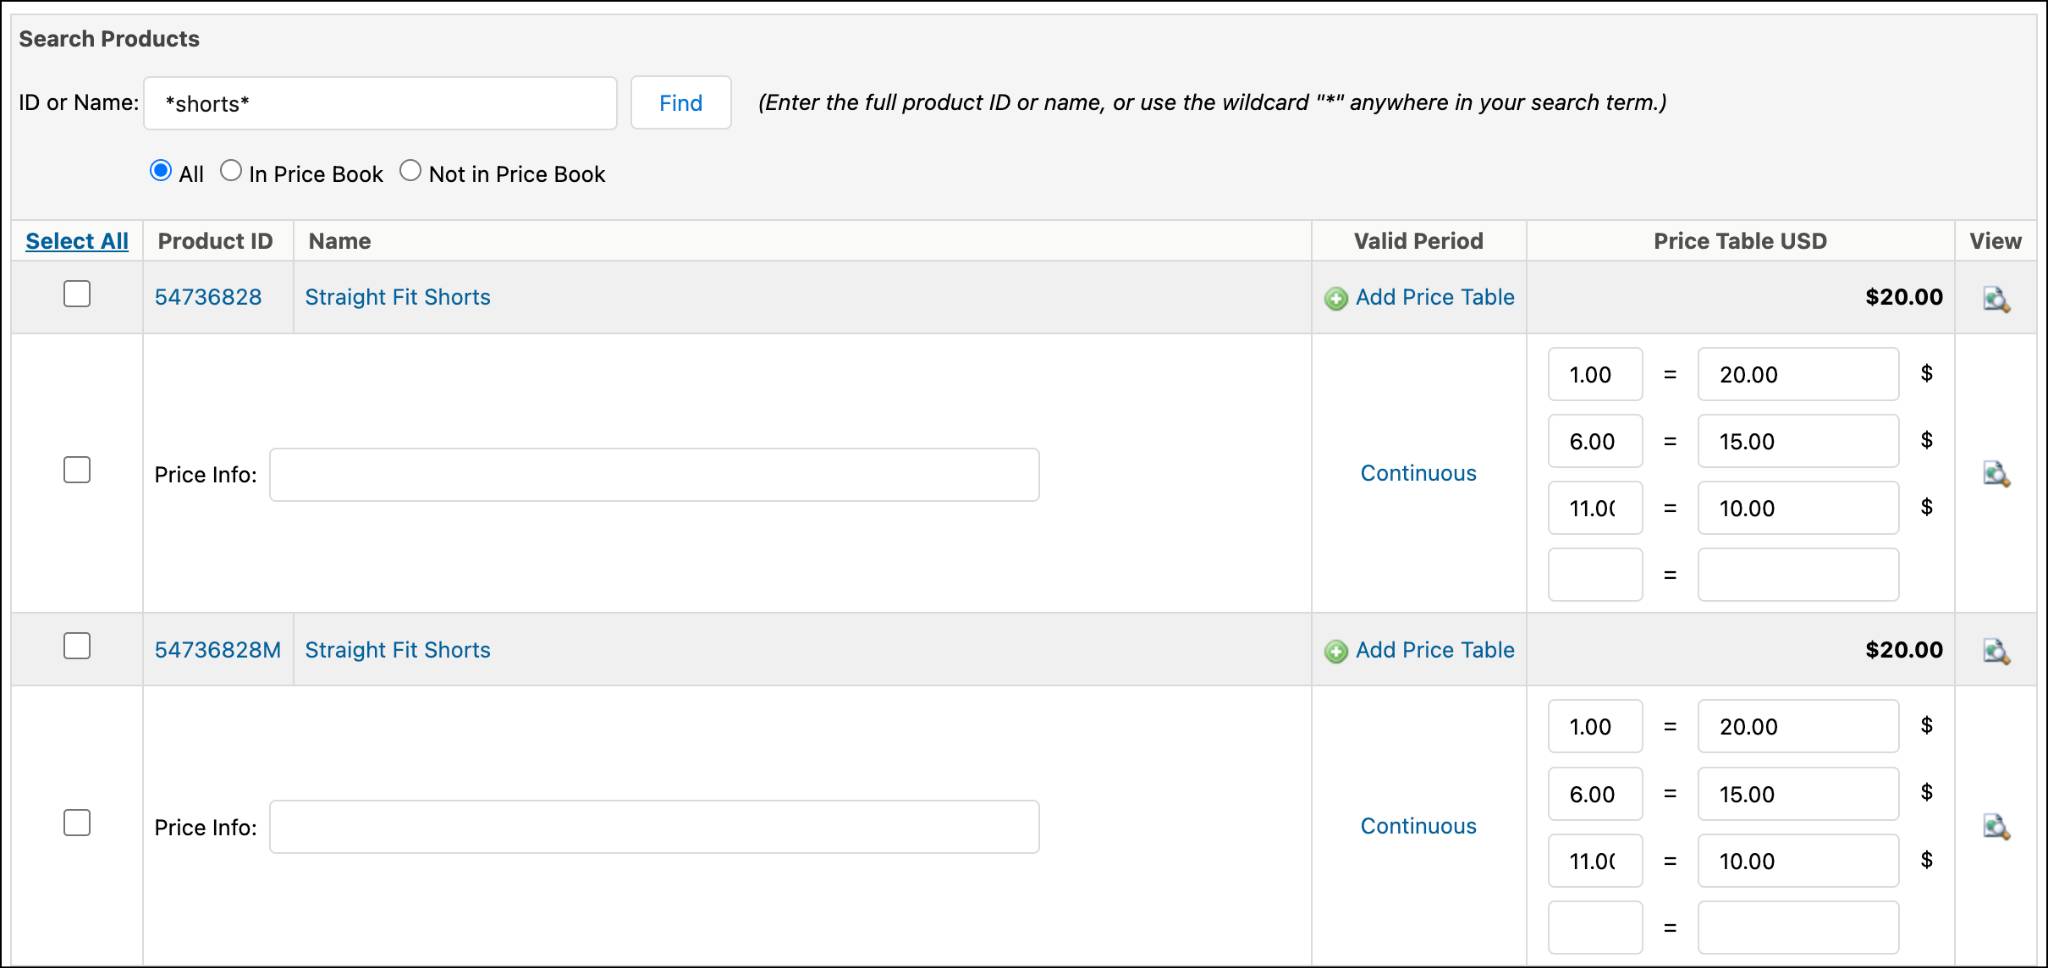Check the price row box under 54736828M

77,823
